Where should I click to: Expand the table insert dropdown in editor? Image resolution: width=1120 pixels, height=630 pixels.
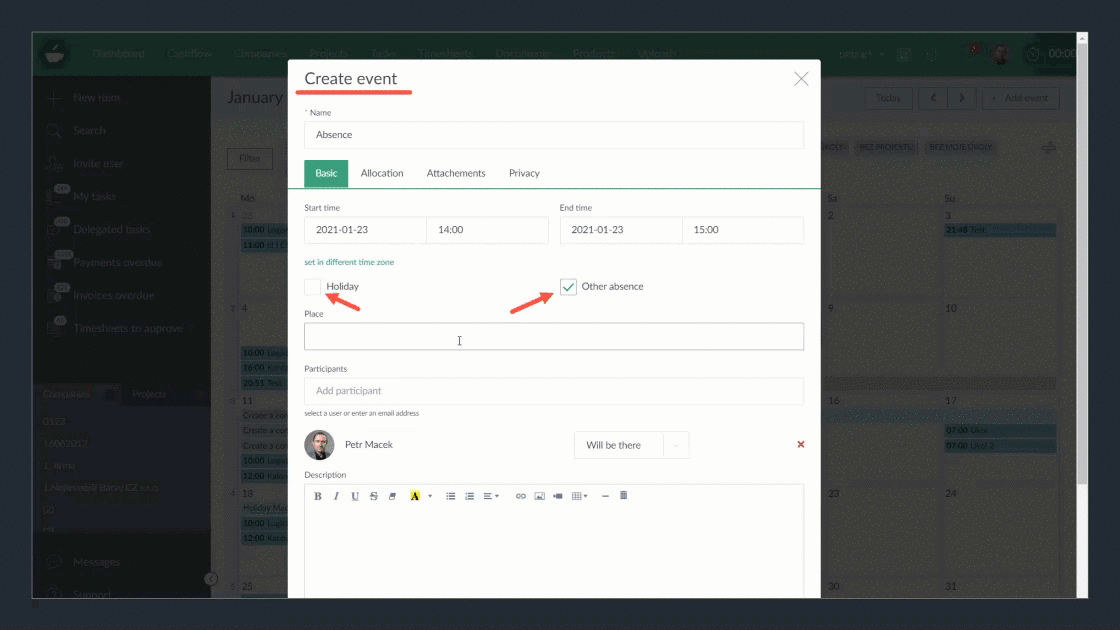580,496
